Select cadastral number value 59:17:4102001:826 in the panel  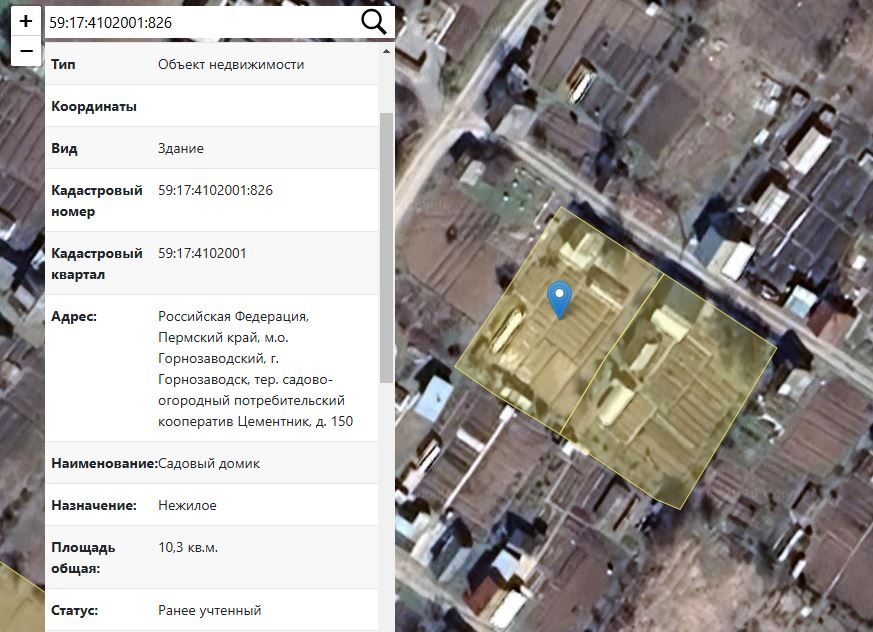(x=215, y=190)
